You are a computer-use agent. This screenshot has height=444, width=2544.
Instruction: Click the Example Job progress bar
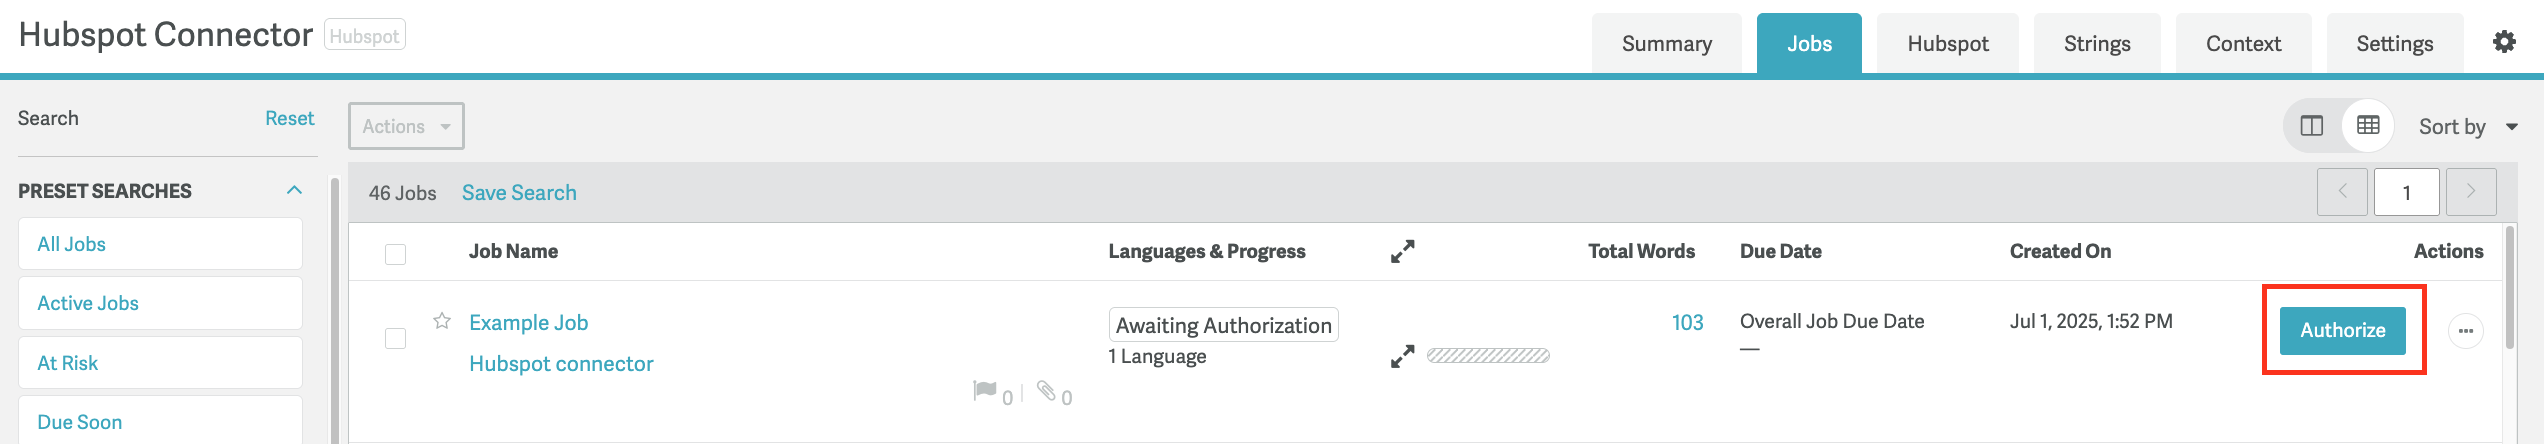1488,356
